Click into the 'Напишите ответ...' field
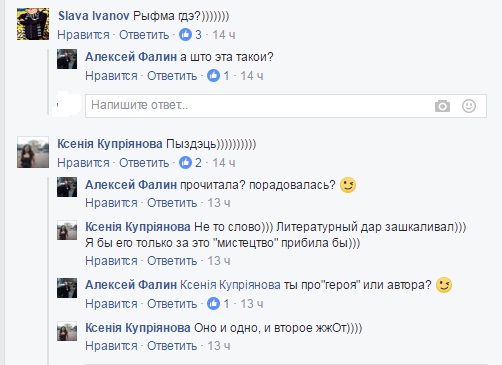Image resolution: width=502 pixels, height=365 pixels. pyautogui.click(x=286, y=106)
